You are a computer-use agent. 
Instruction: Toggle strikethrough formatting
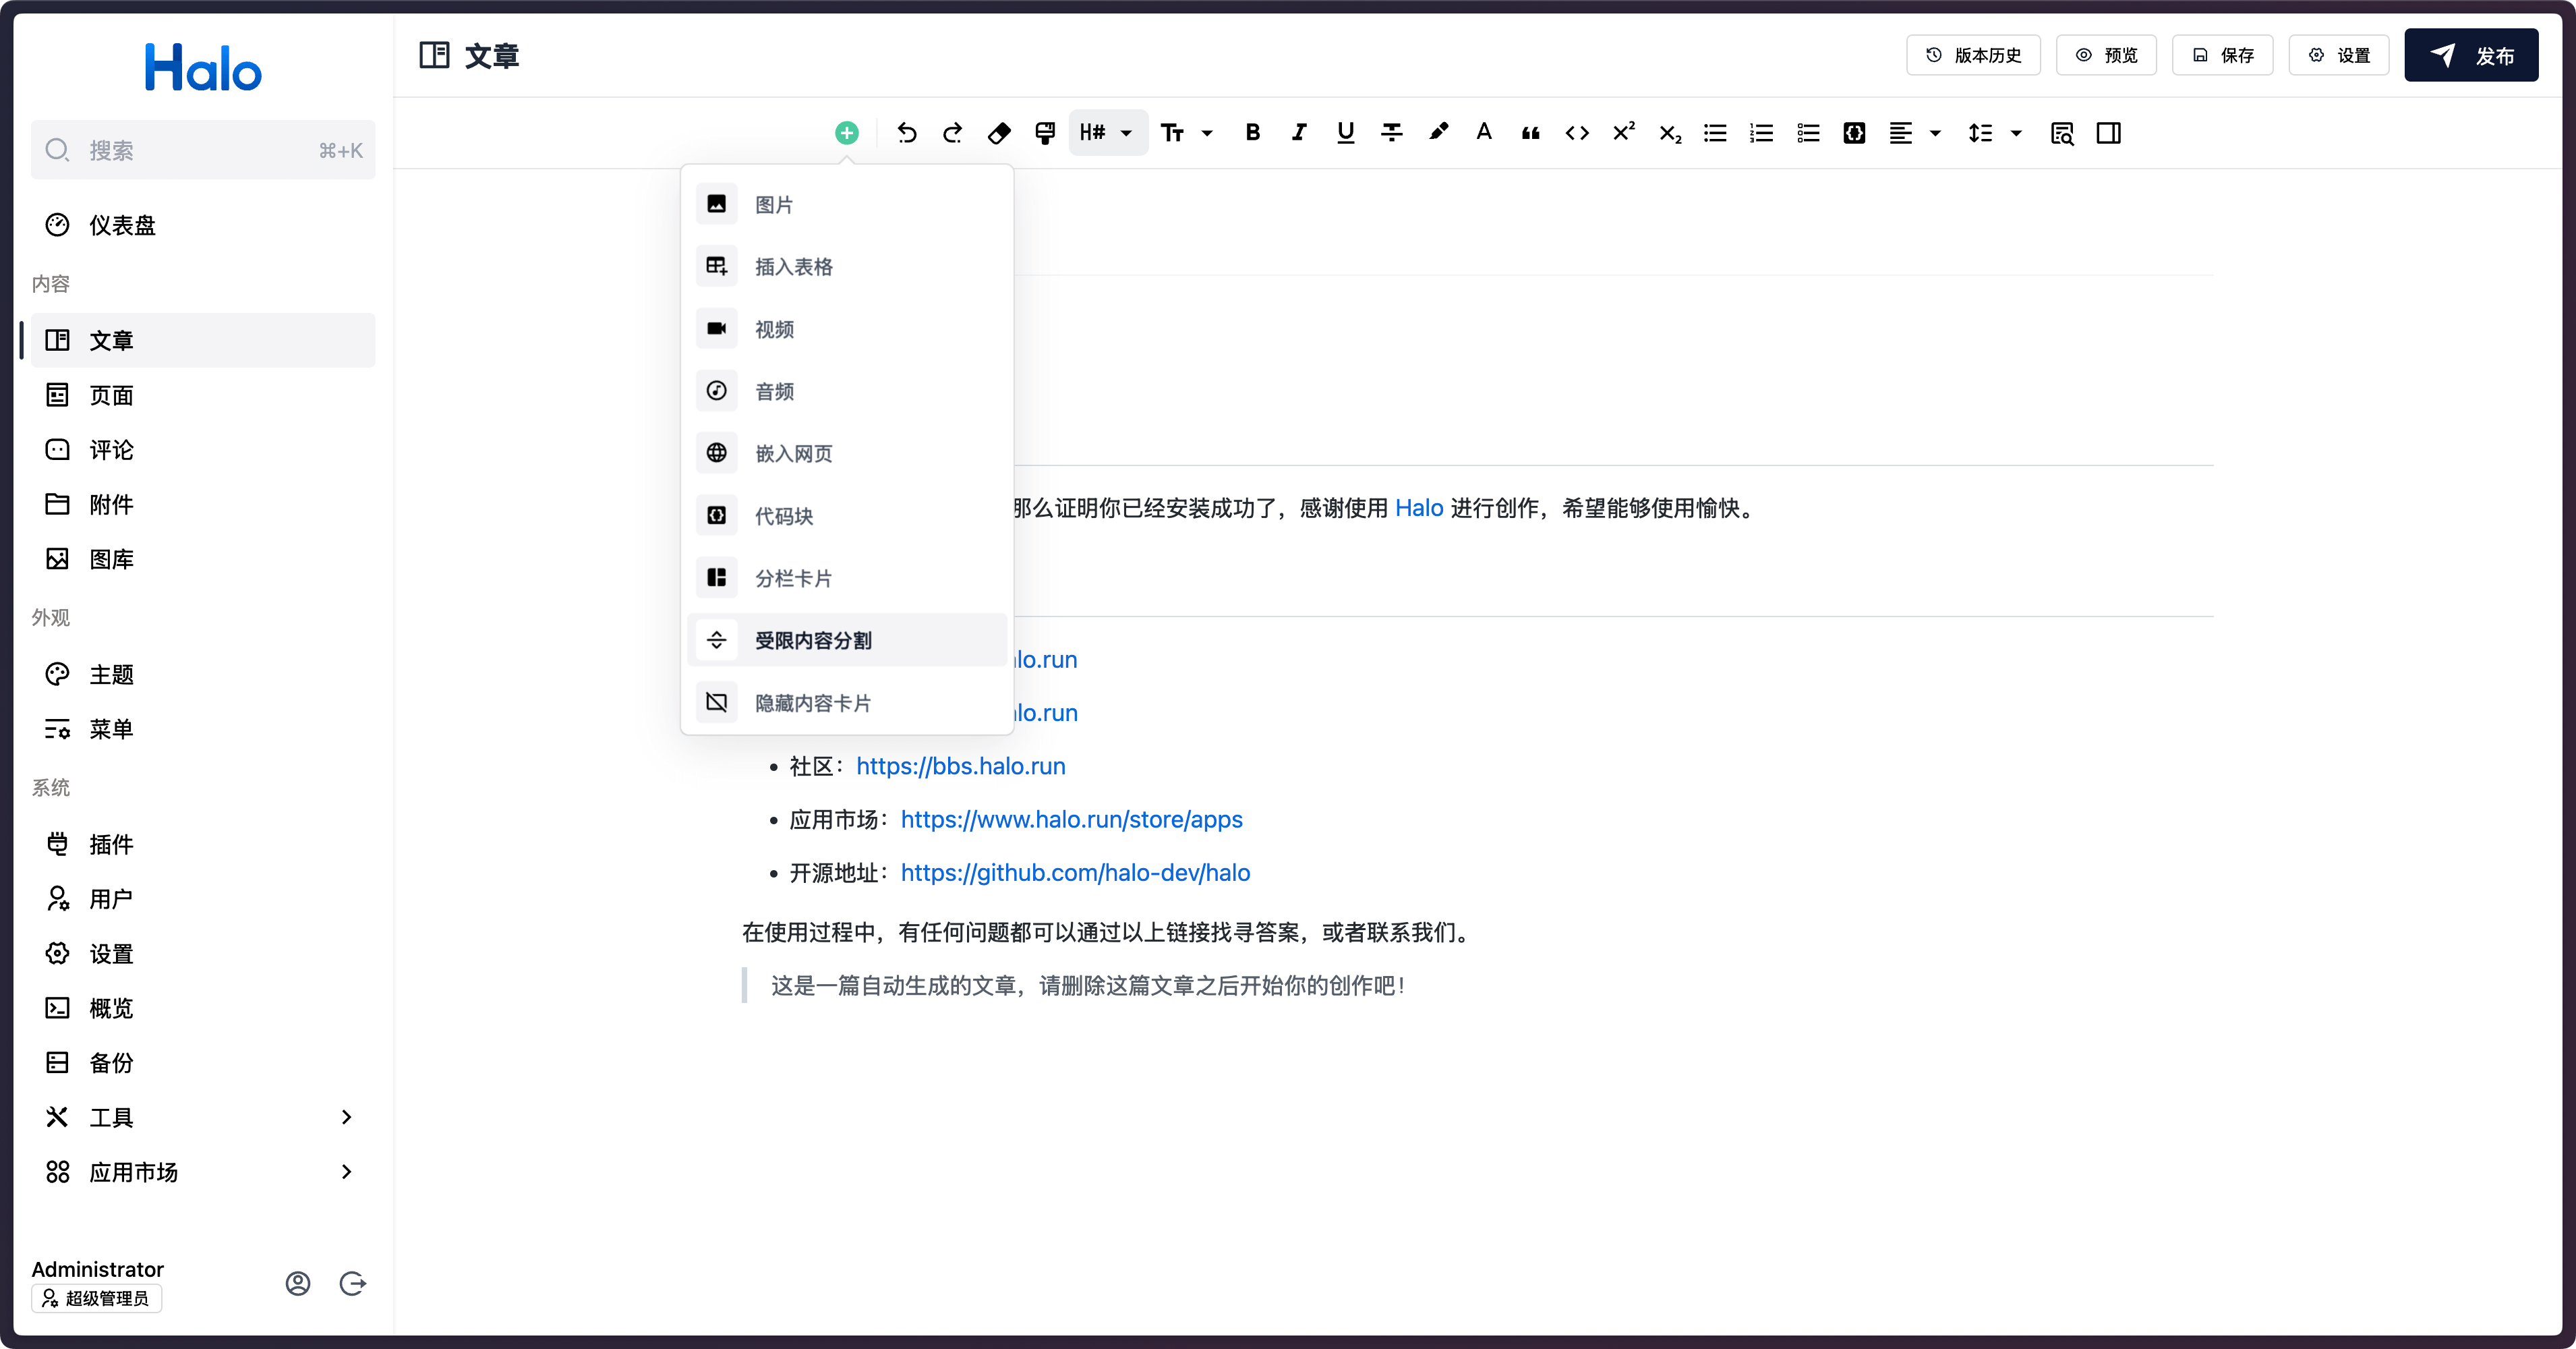[x=1392, y=133]
